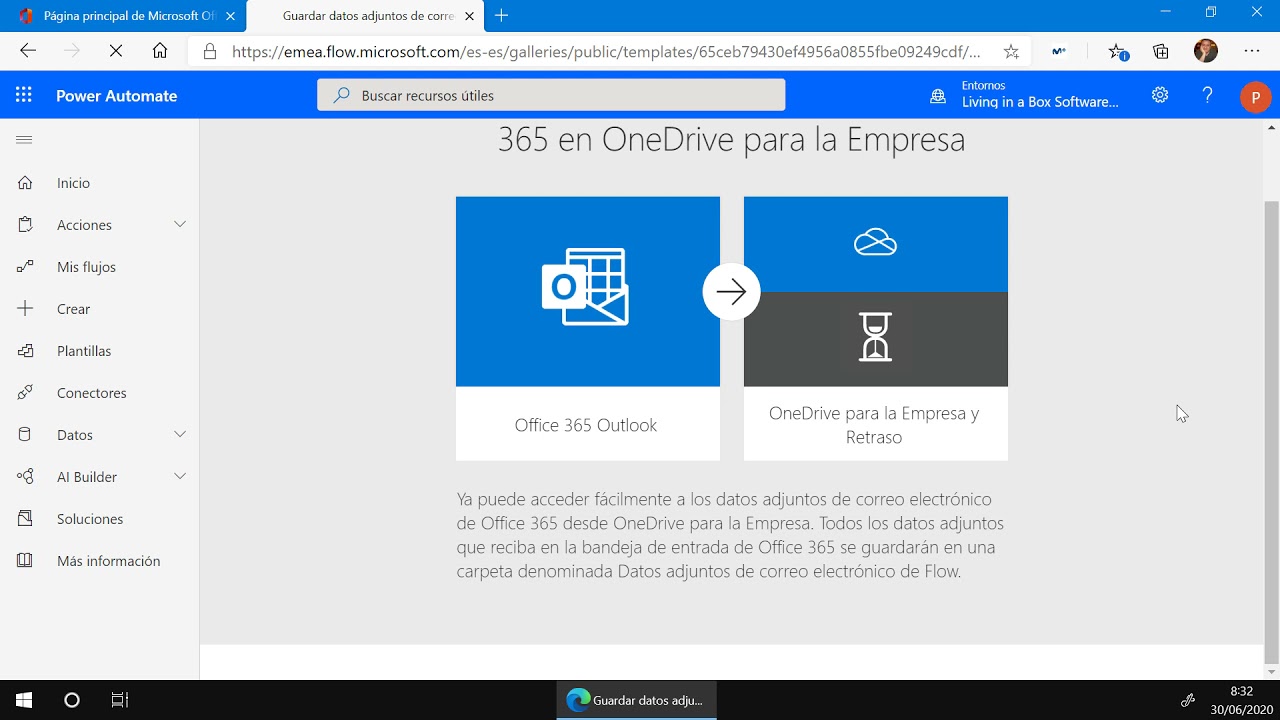Open Plantillas in the sidebar
The image size is (1280, 720).
(84, 351)
